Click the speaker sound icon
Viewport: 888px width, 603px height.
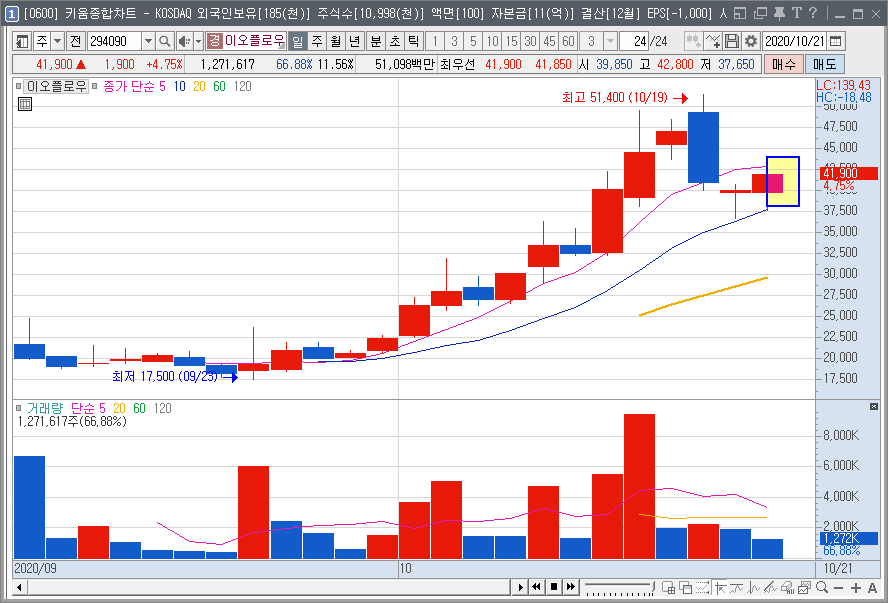coord(184,41)
